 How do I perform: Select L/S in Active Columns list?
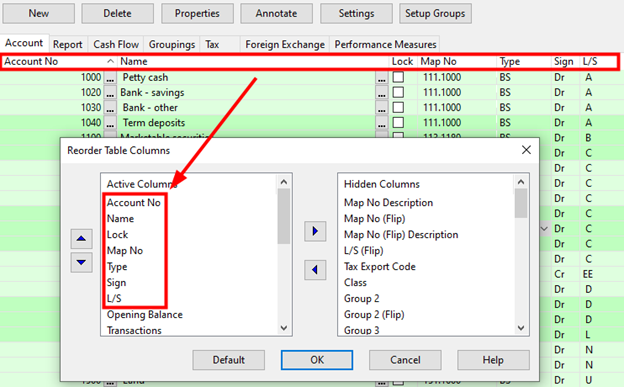[x=114, y=299]
